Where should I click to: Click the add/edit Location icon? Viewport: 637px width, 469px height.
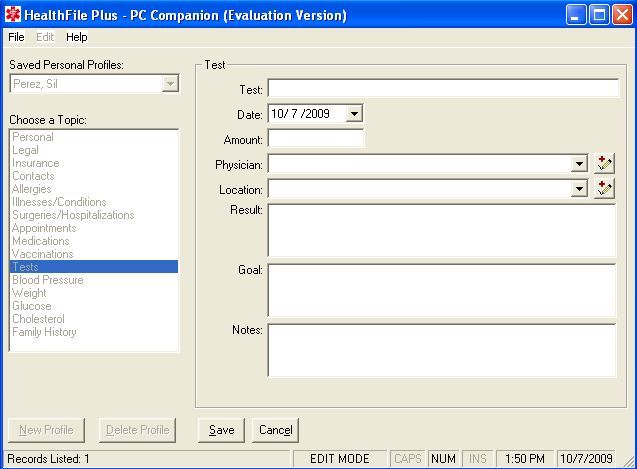click(604, 189)
